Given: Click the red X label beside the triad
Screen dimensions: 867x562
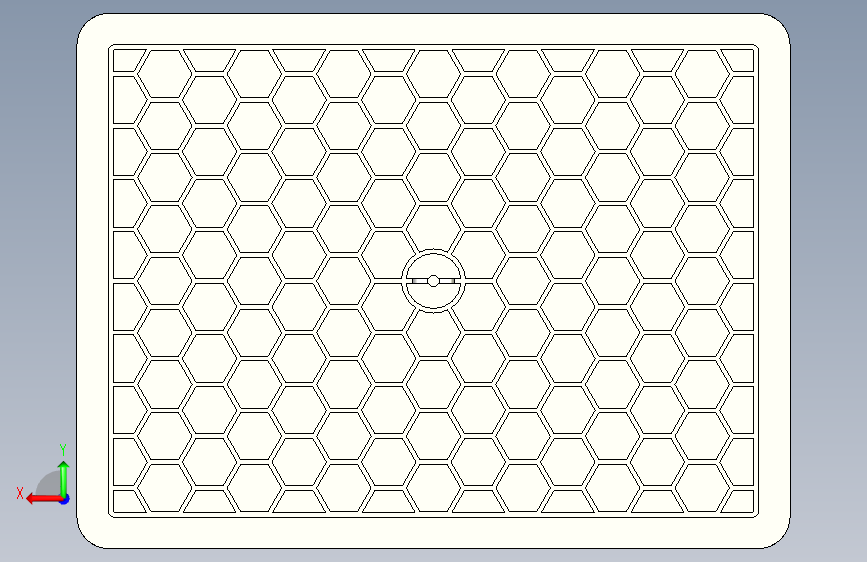Looking at the screenshot, I should 20,493.
